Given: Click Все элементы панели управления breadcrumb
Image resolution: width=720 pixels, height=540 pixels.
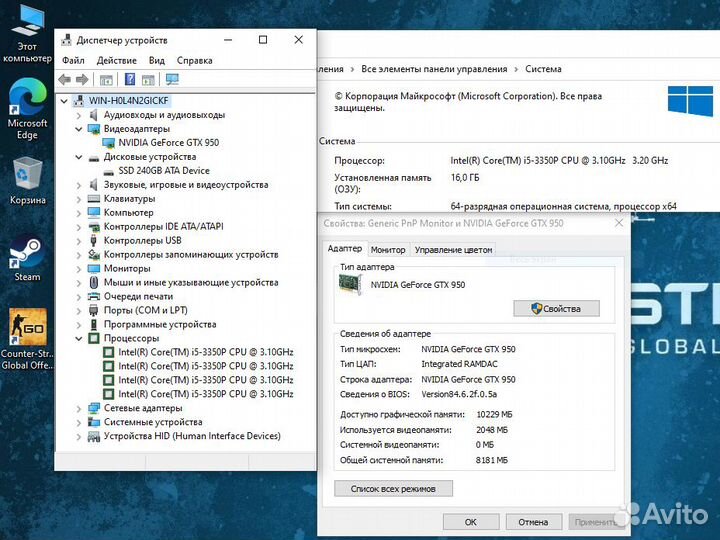Looking at the screenshot, I should point(434,69).
